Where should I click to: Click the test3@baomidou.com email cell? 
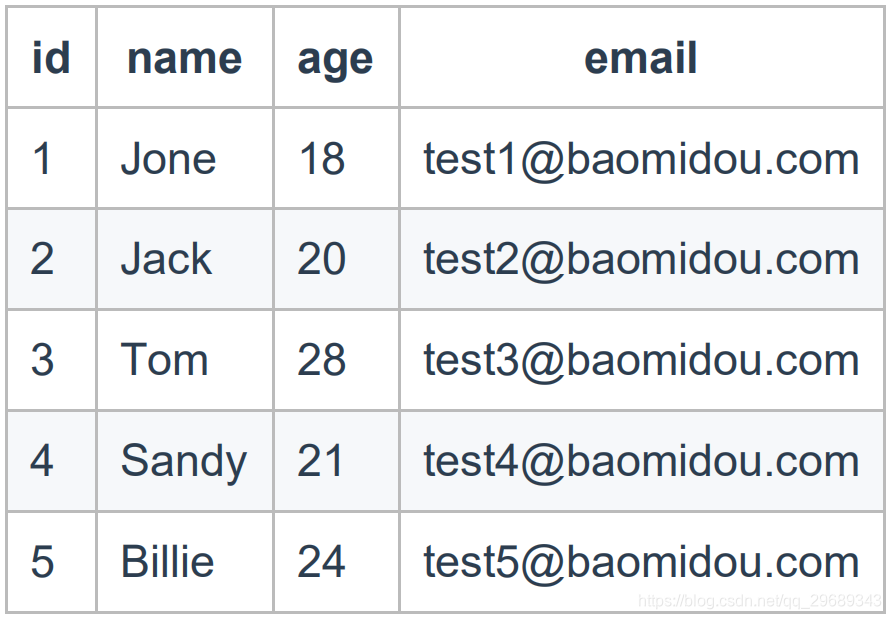tap(641, 360)
